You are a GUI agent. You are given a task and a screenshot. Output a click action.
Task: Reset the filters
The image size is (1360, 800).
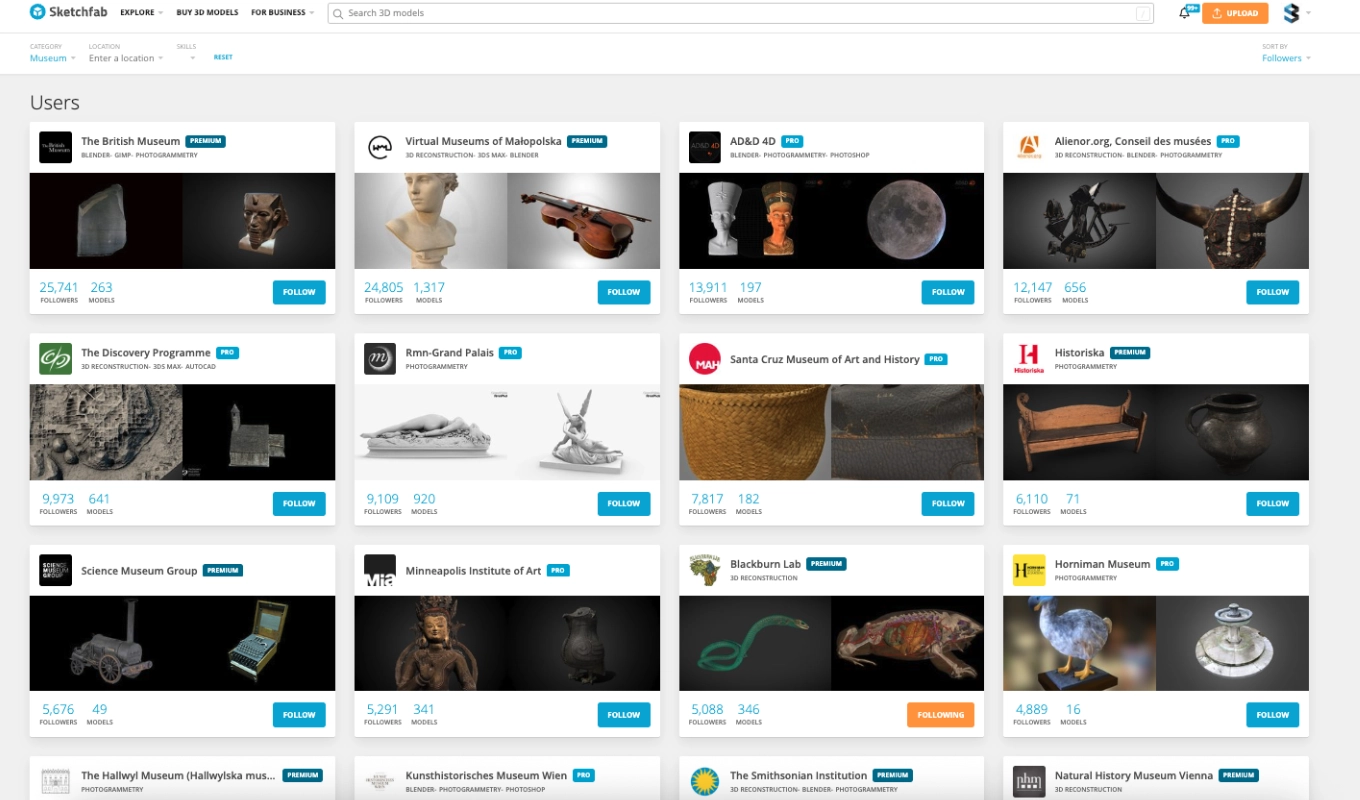click(x=223, y=57)
